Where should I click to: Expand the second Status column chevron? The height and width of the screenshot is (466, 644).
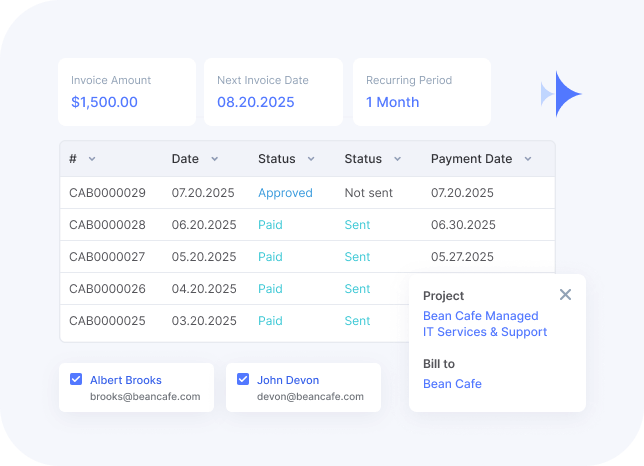[397, 159]
